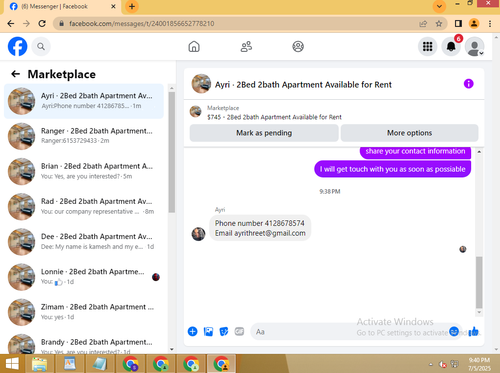The image size is (500, 373).
Task: Choose a sticker icon in composer
Action: point(224,331)
